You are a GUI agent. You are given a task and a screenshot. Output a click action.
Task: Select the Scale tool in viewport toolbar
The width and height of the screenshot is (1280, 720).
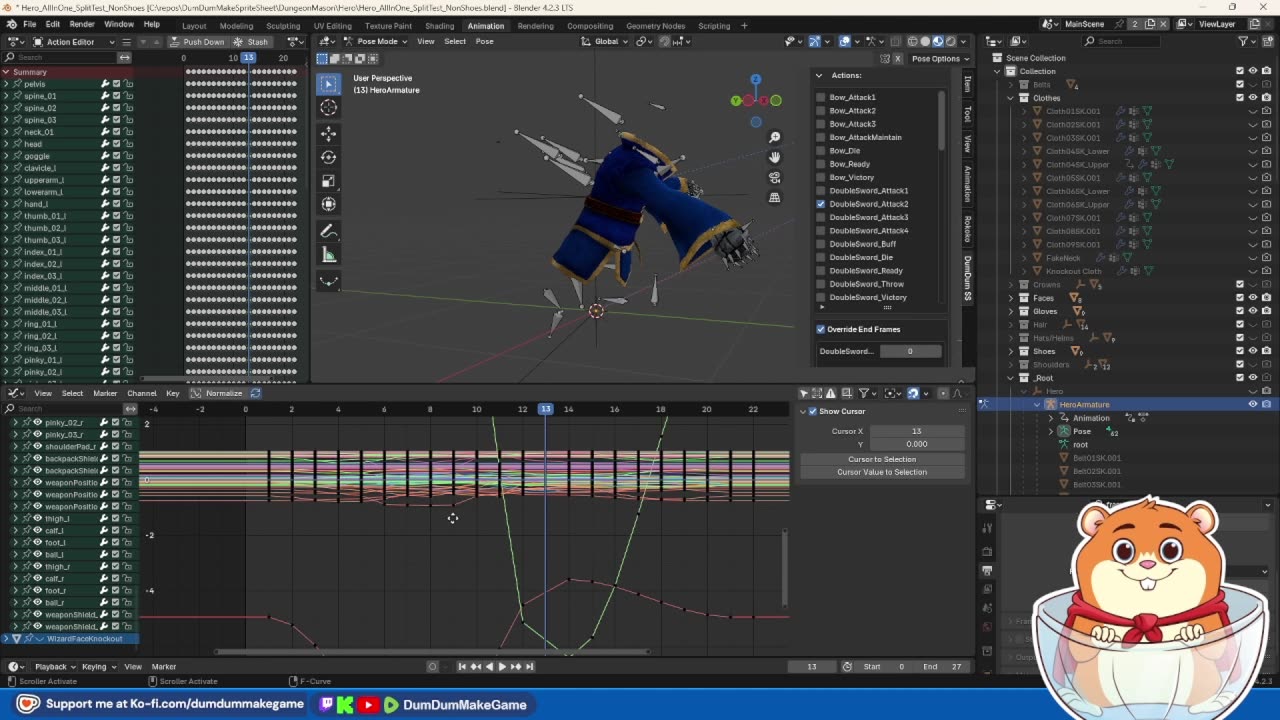328,181
